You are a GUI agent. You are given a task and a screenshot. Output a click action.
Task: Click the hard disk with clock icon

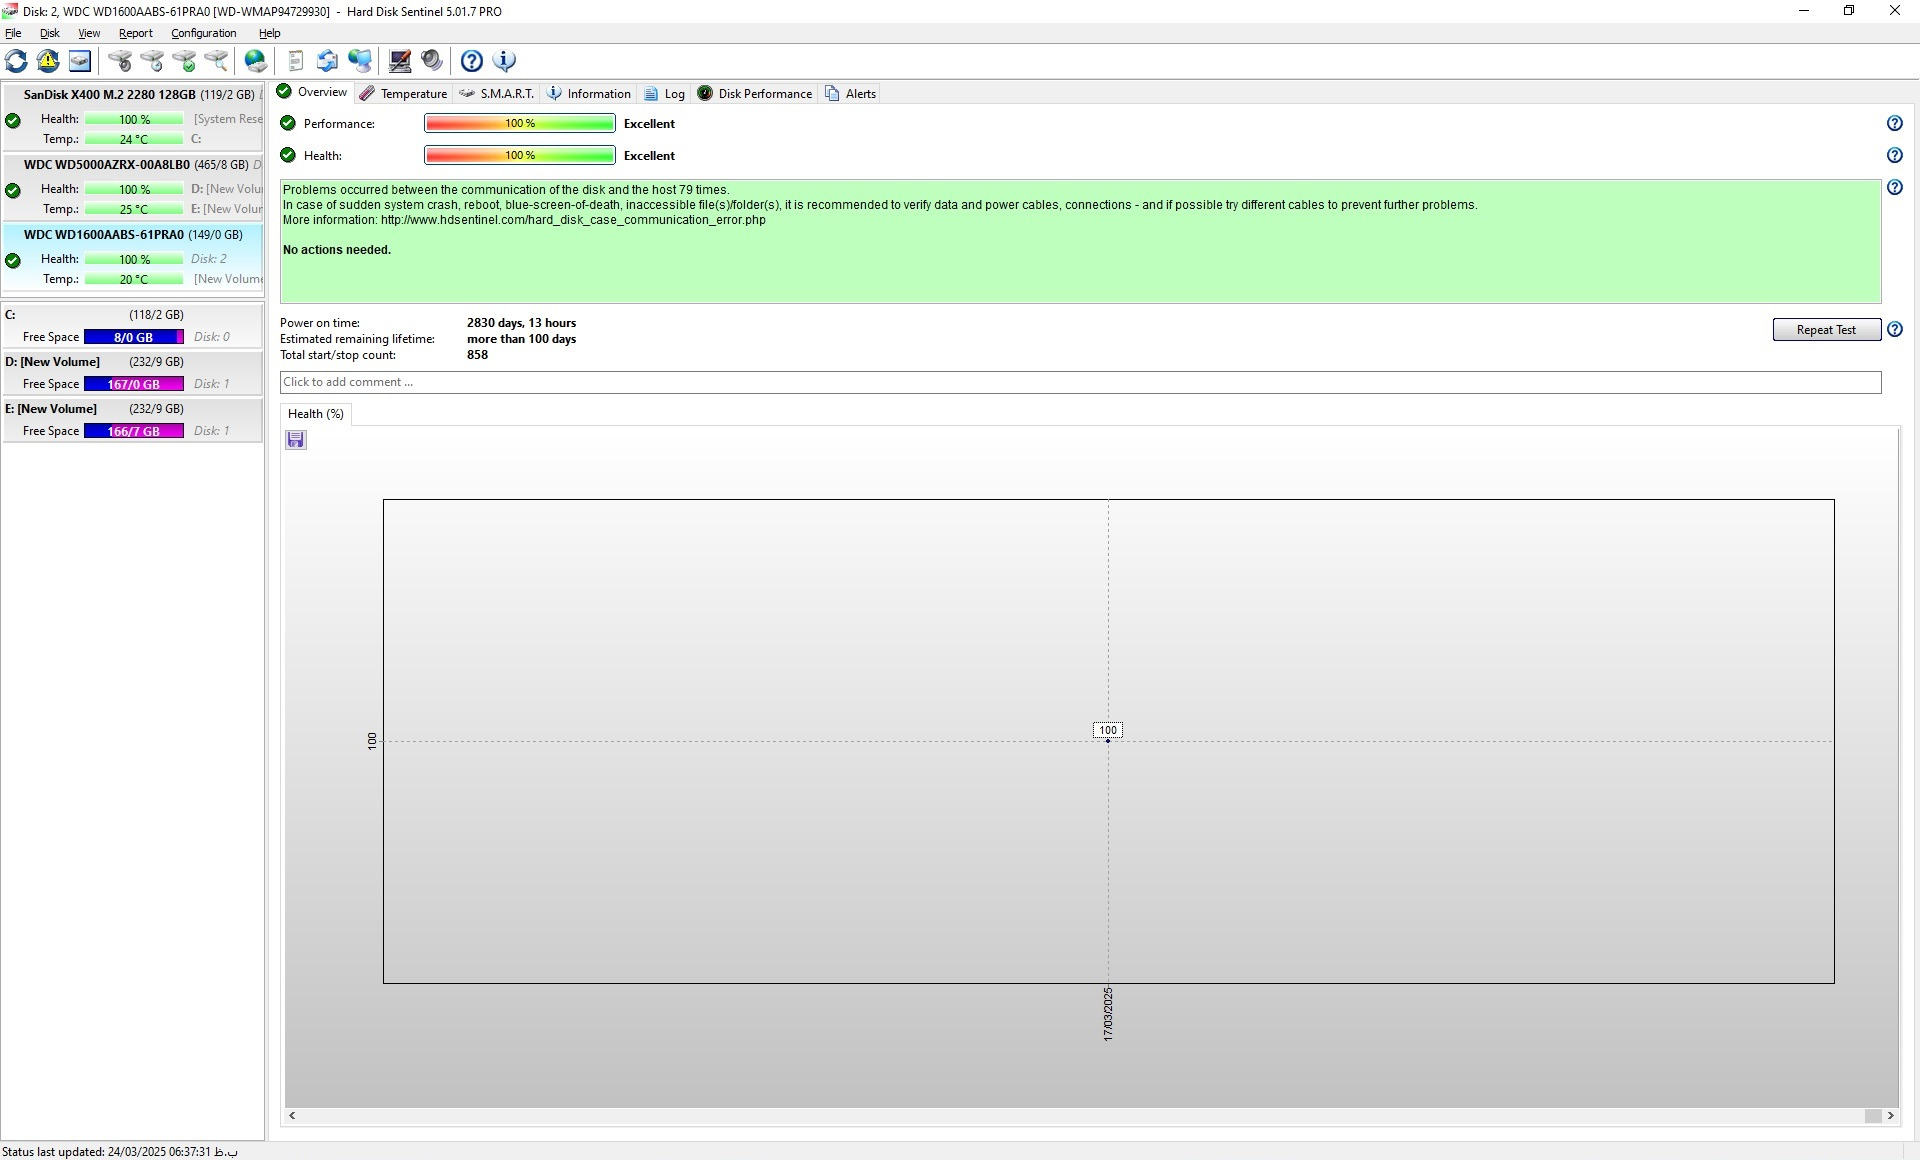(152, 61)
